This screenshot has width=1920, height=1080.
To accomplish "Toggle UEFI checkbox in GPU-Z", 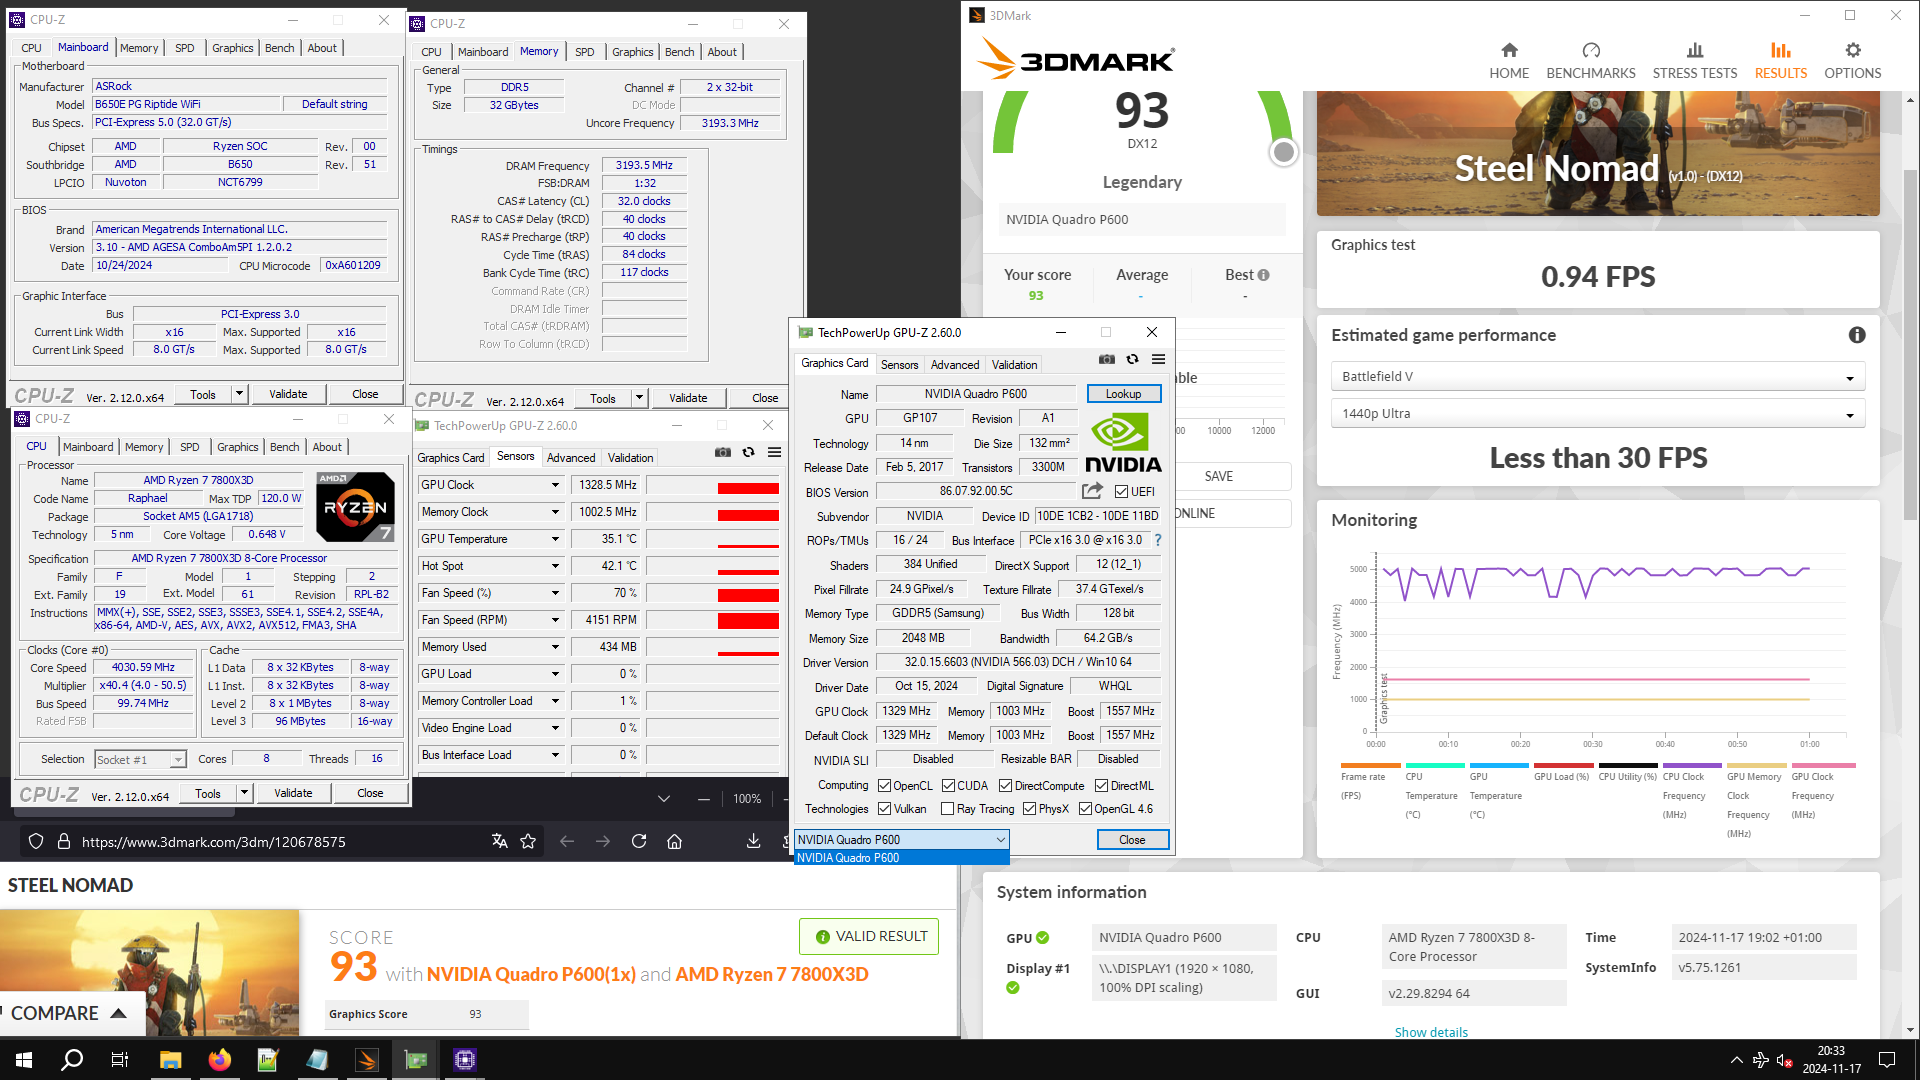I will (x=1121, y=492).
